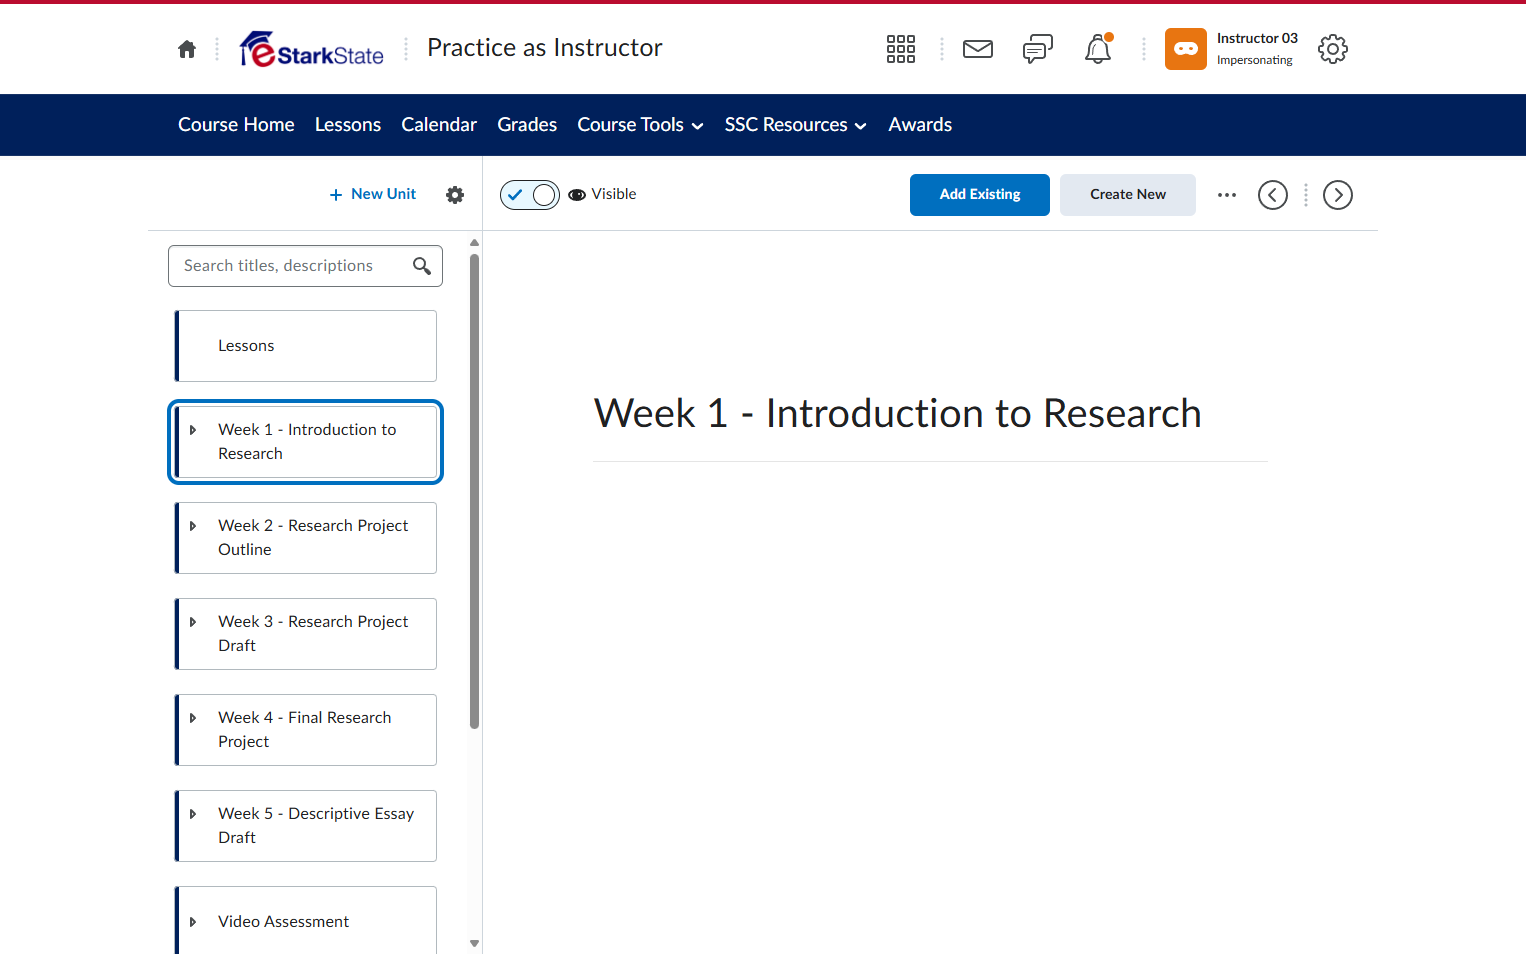Expand Week 1 - Introduction to Research
Screen dimensions: 1526x954
(x=193, y=430)
